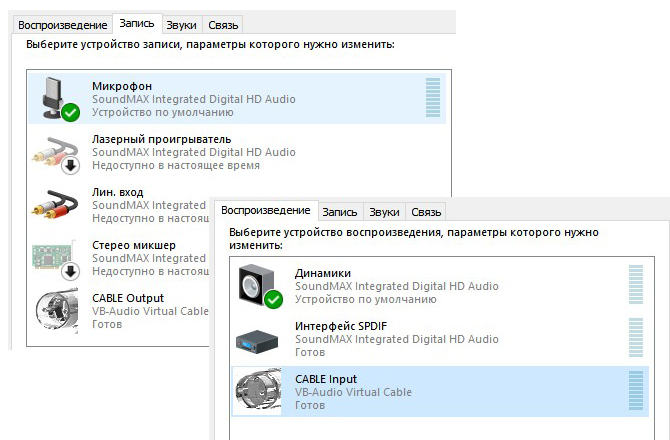This screenshot has height=440, width=670.
Task: Switch to Запись tab in front window
Action: coord(340,212)
